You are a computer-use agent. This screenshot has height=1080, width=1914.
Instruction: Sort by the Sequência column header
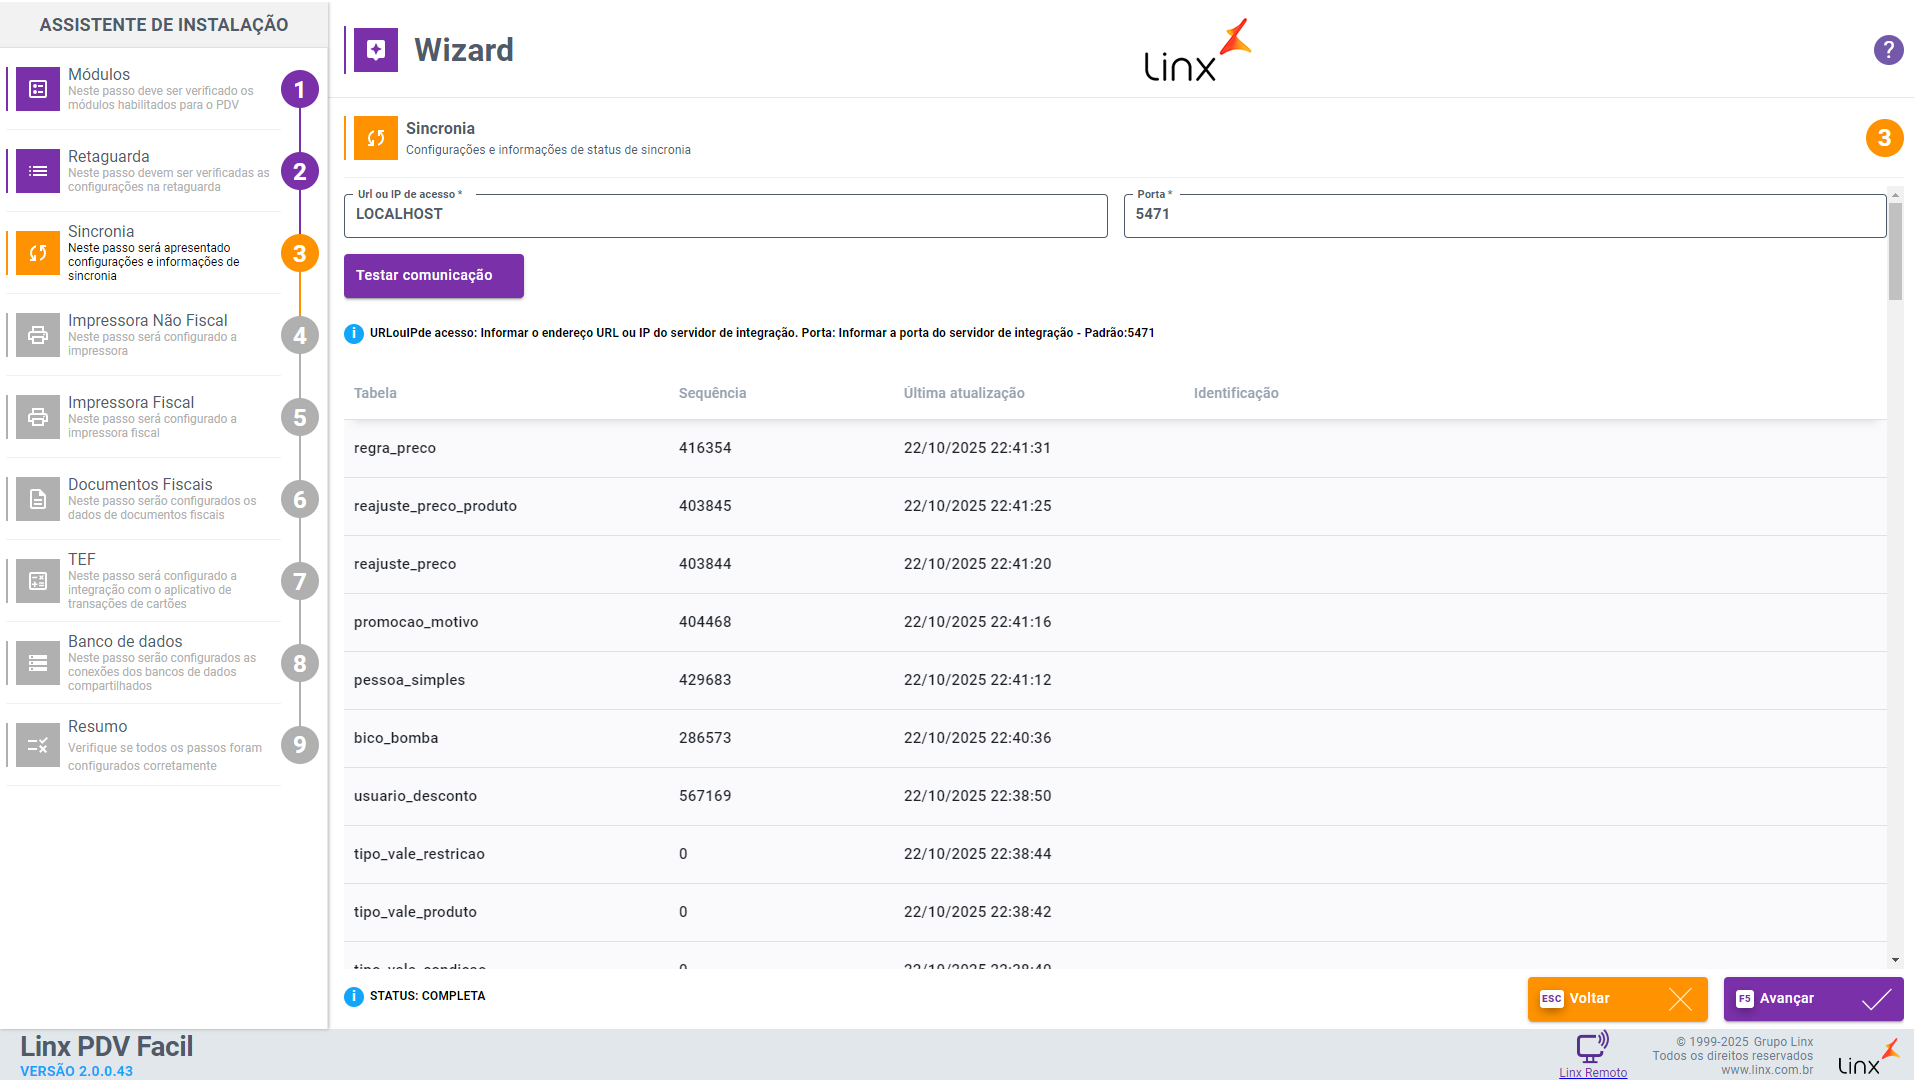click(712, 393)
